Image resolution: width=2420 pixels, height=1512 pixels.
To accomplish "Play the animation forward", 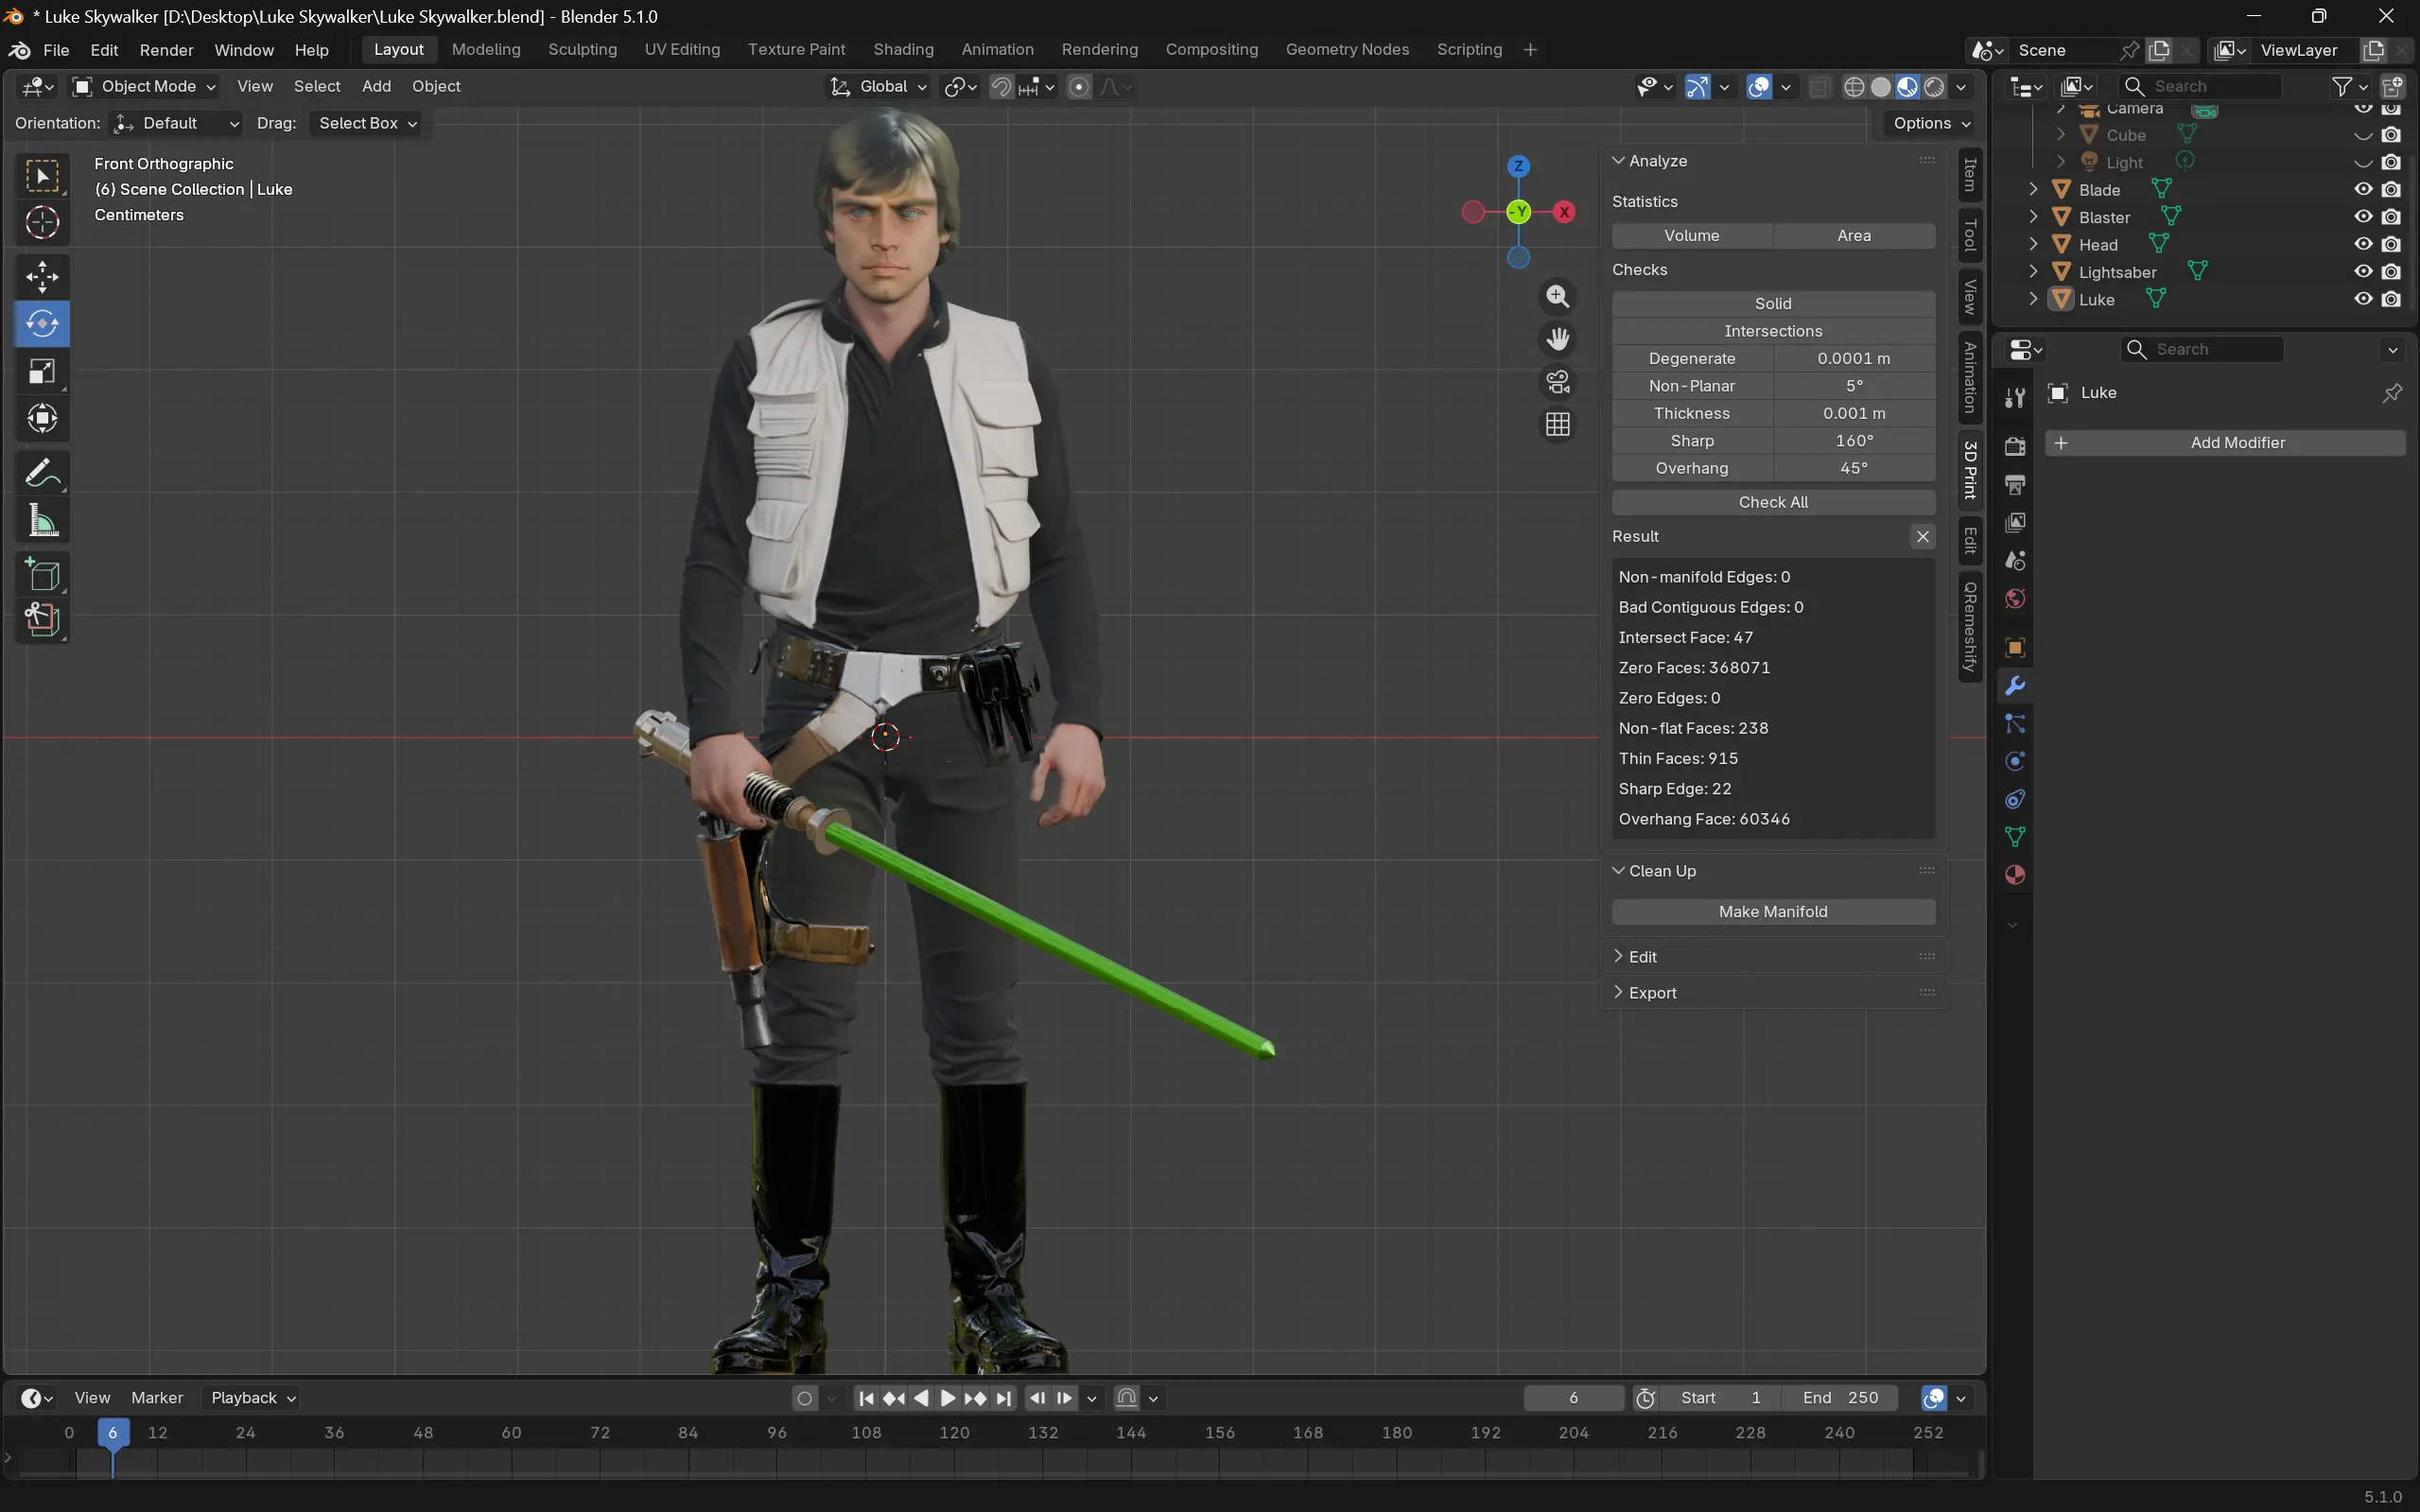I will point(948,1398).
